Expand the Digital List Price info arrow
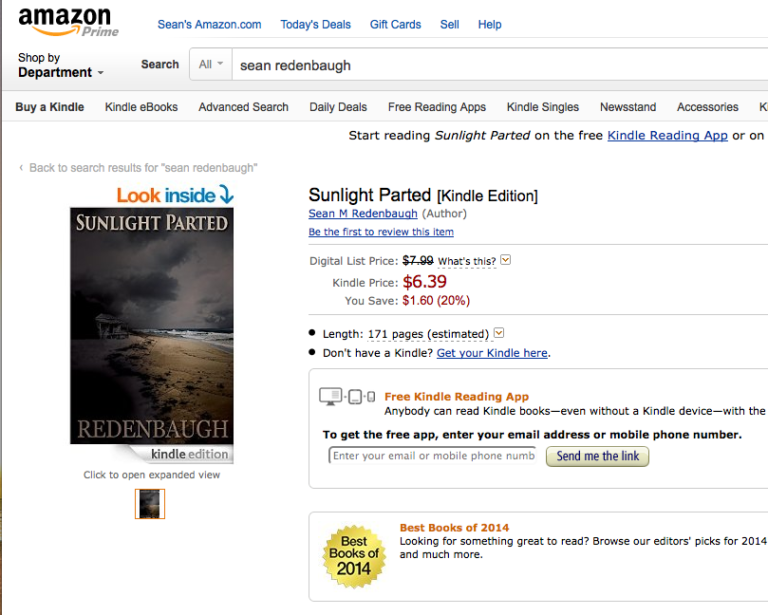The height and width of the screenshot is (615, 768). [505, 261]
